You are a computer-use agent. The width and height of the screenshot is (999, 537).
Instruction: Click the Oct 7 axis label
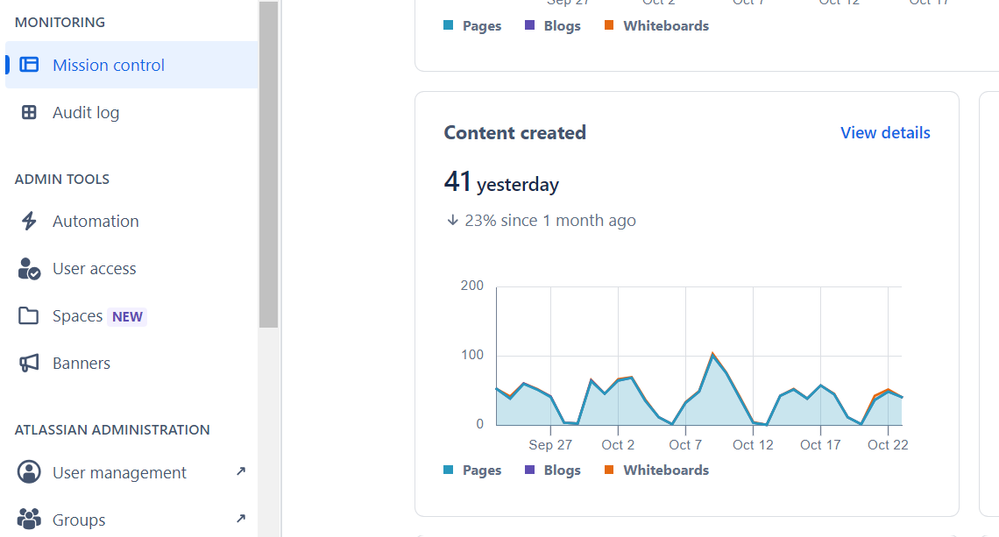[685, 445]
